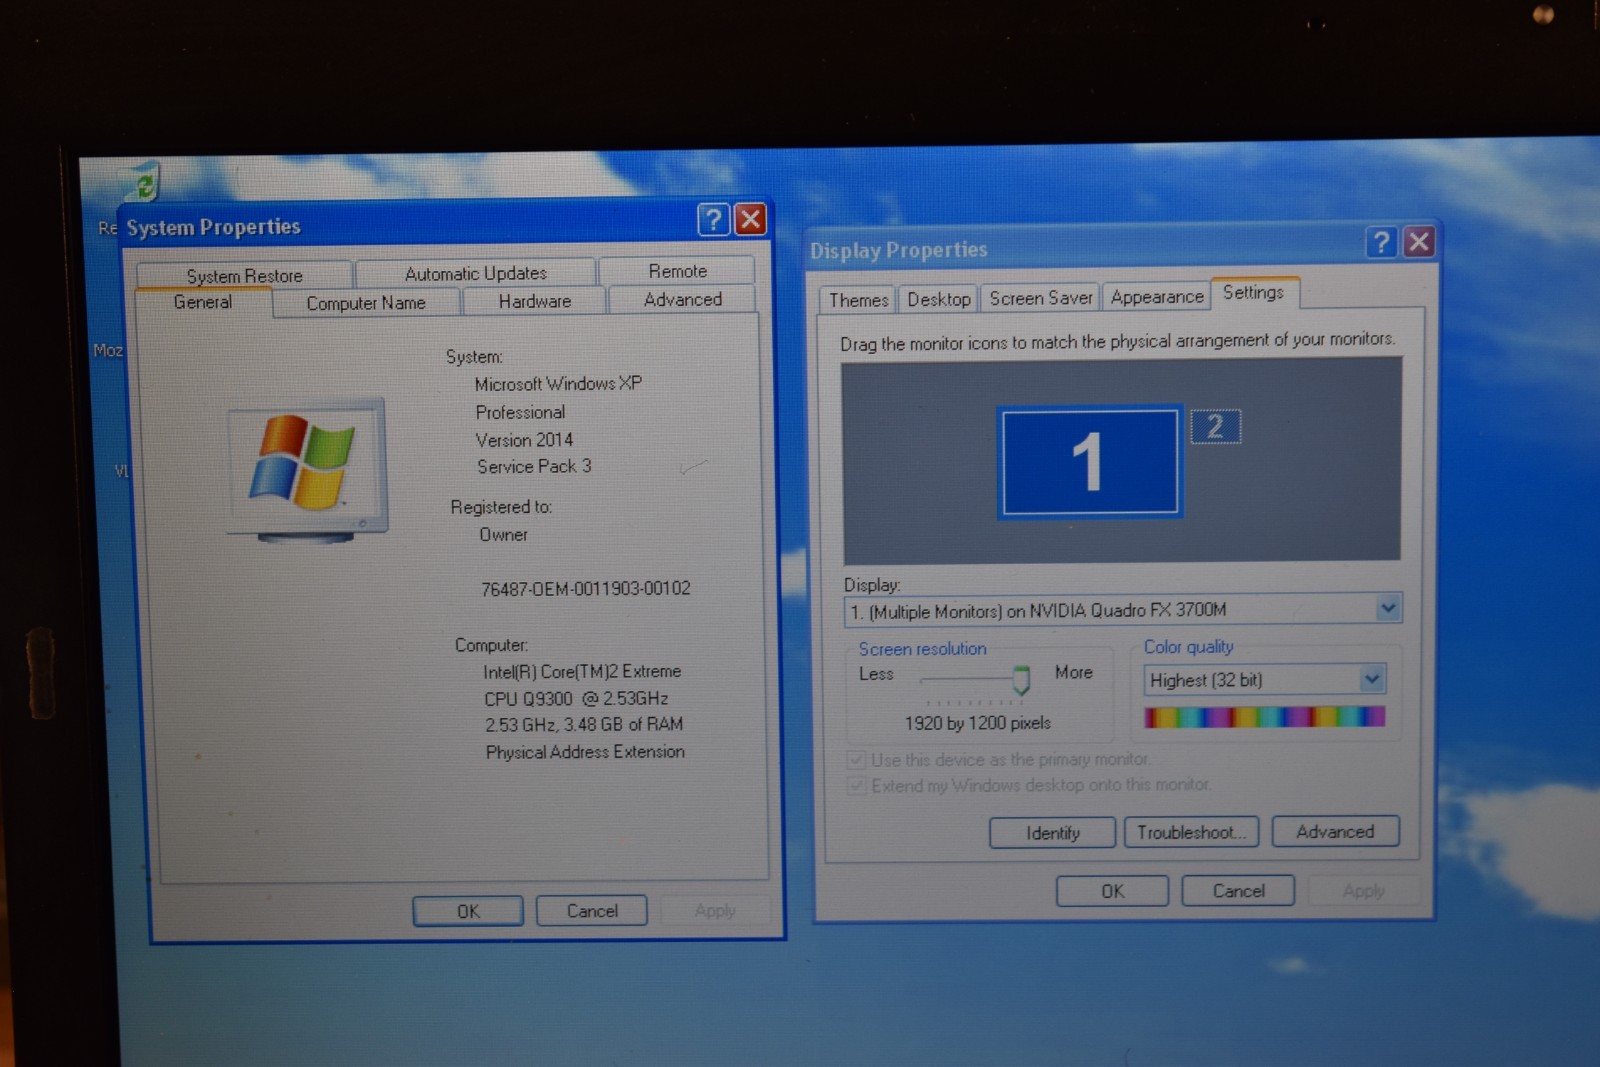Screen dimensions: 1600x1067
Task: Click the 'Version 2014' text
Action: tap(524, 440)
